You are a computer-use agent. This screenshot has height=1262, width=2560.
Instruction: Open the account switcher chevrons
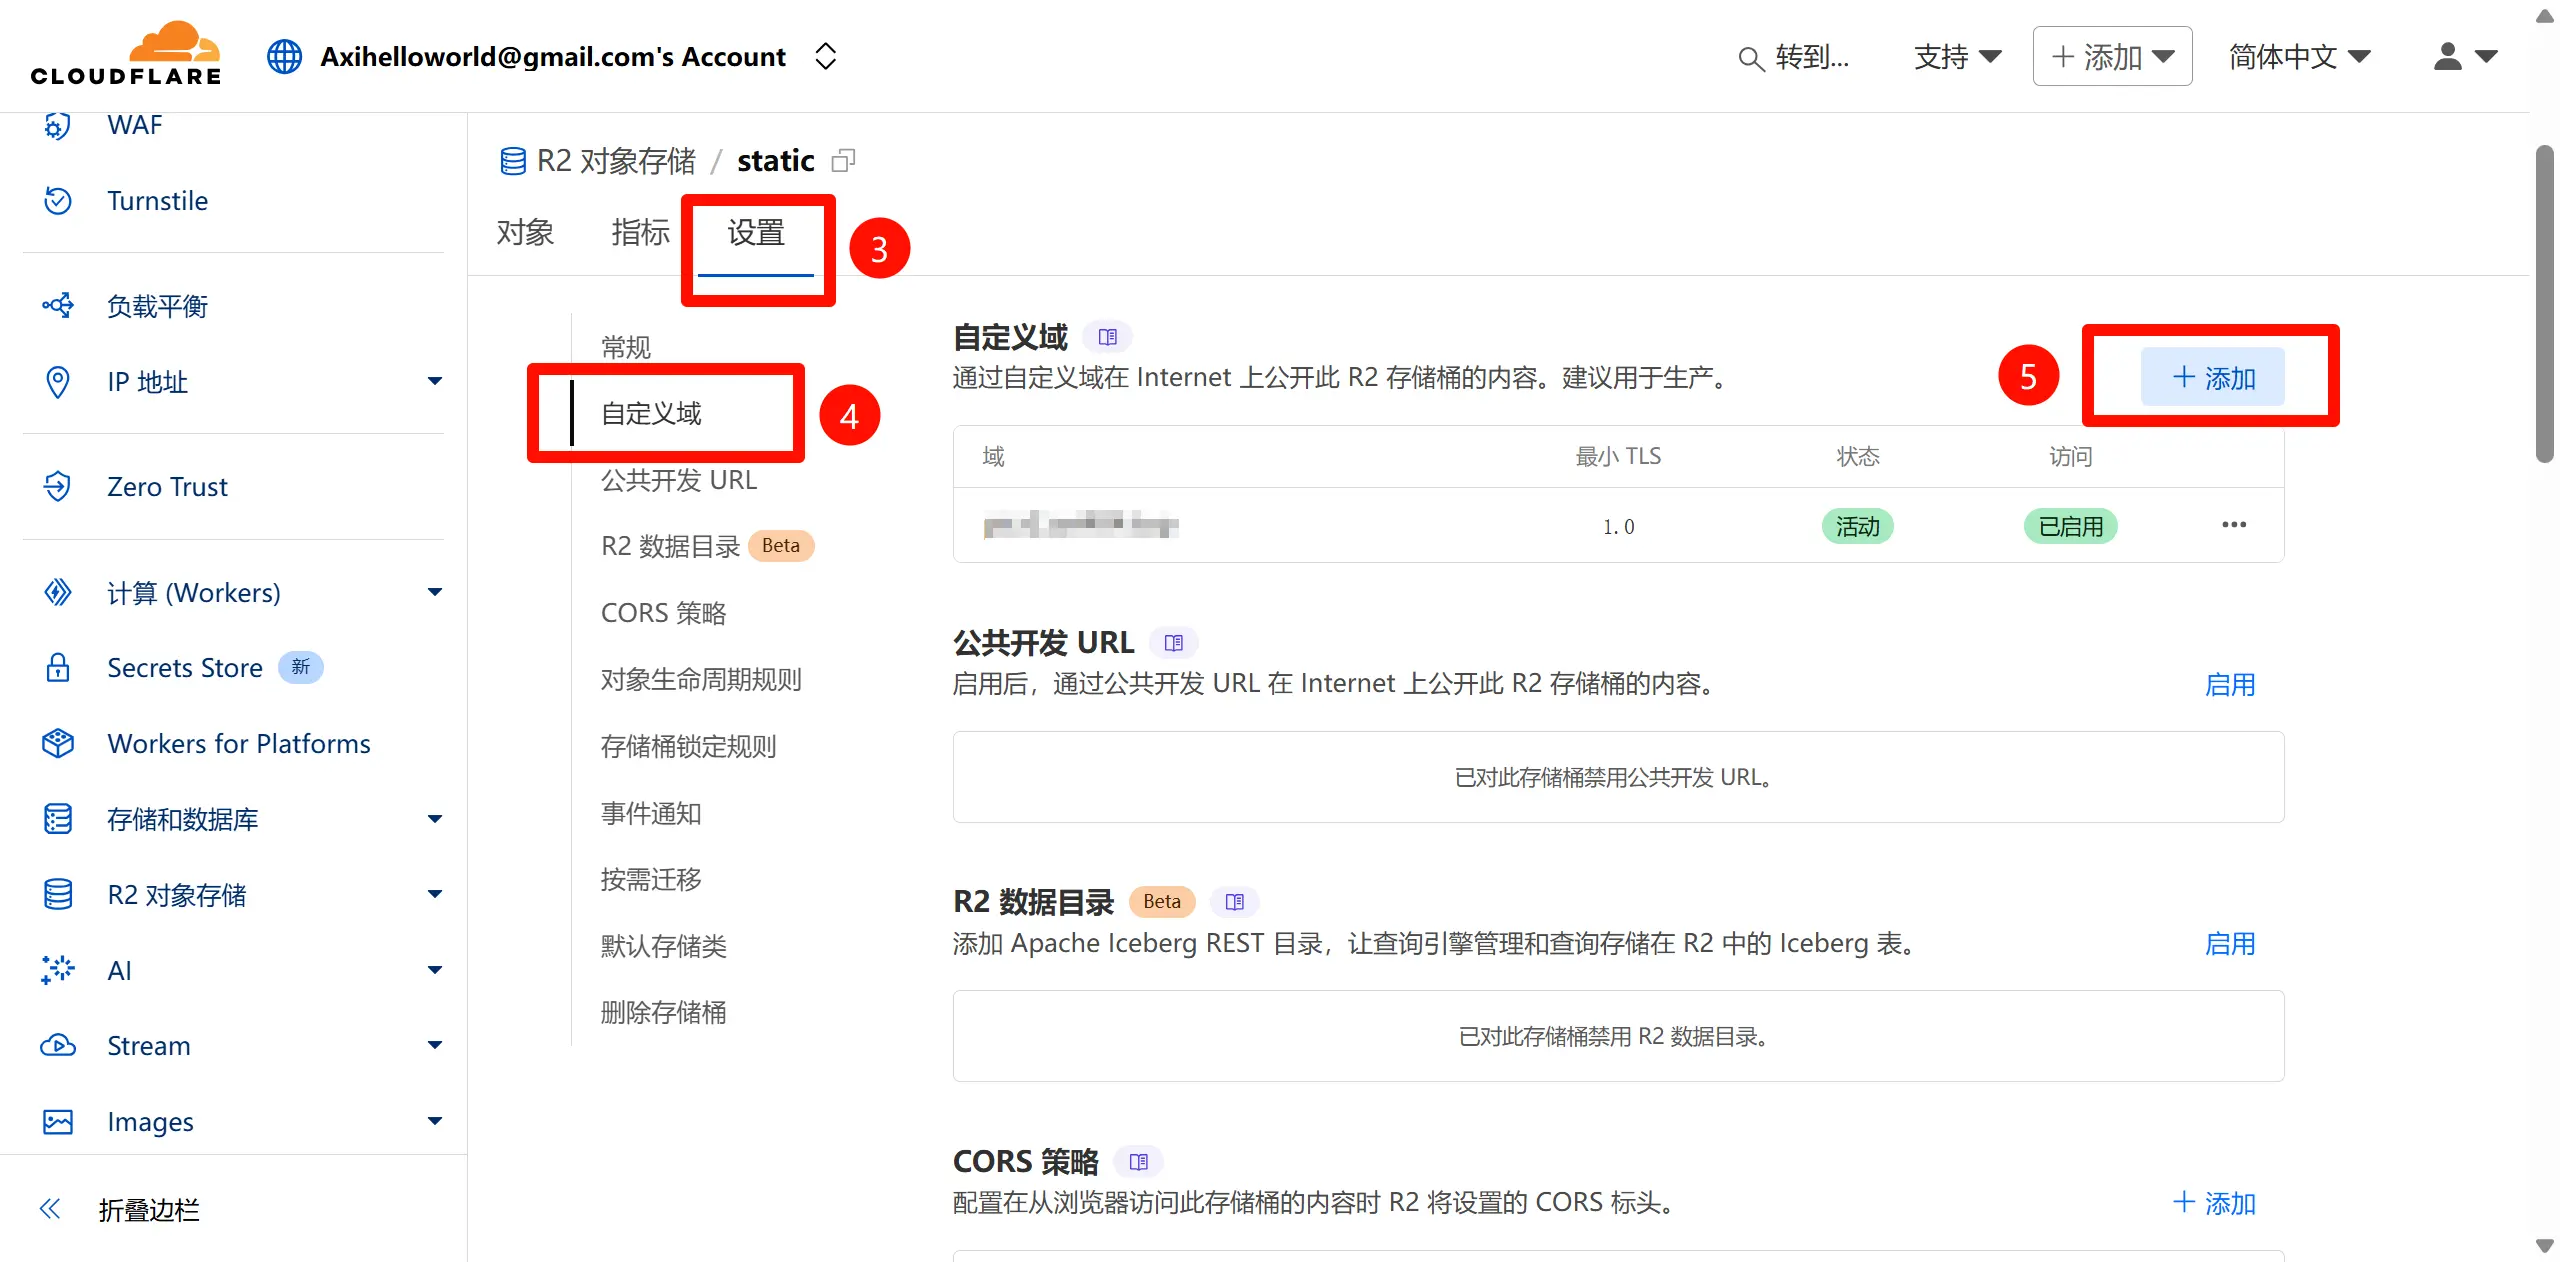pos(825,56)
